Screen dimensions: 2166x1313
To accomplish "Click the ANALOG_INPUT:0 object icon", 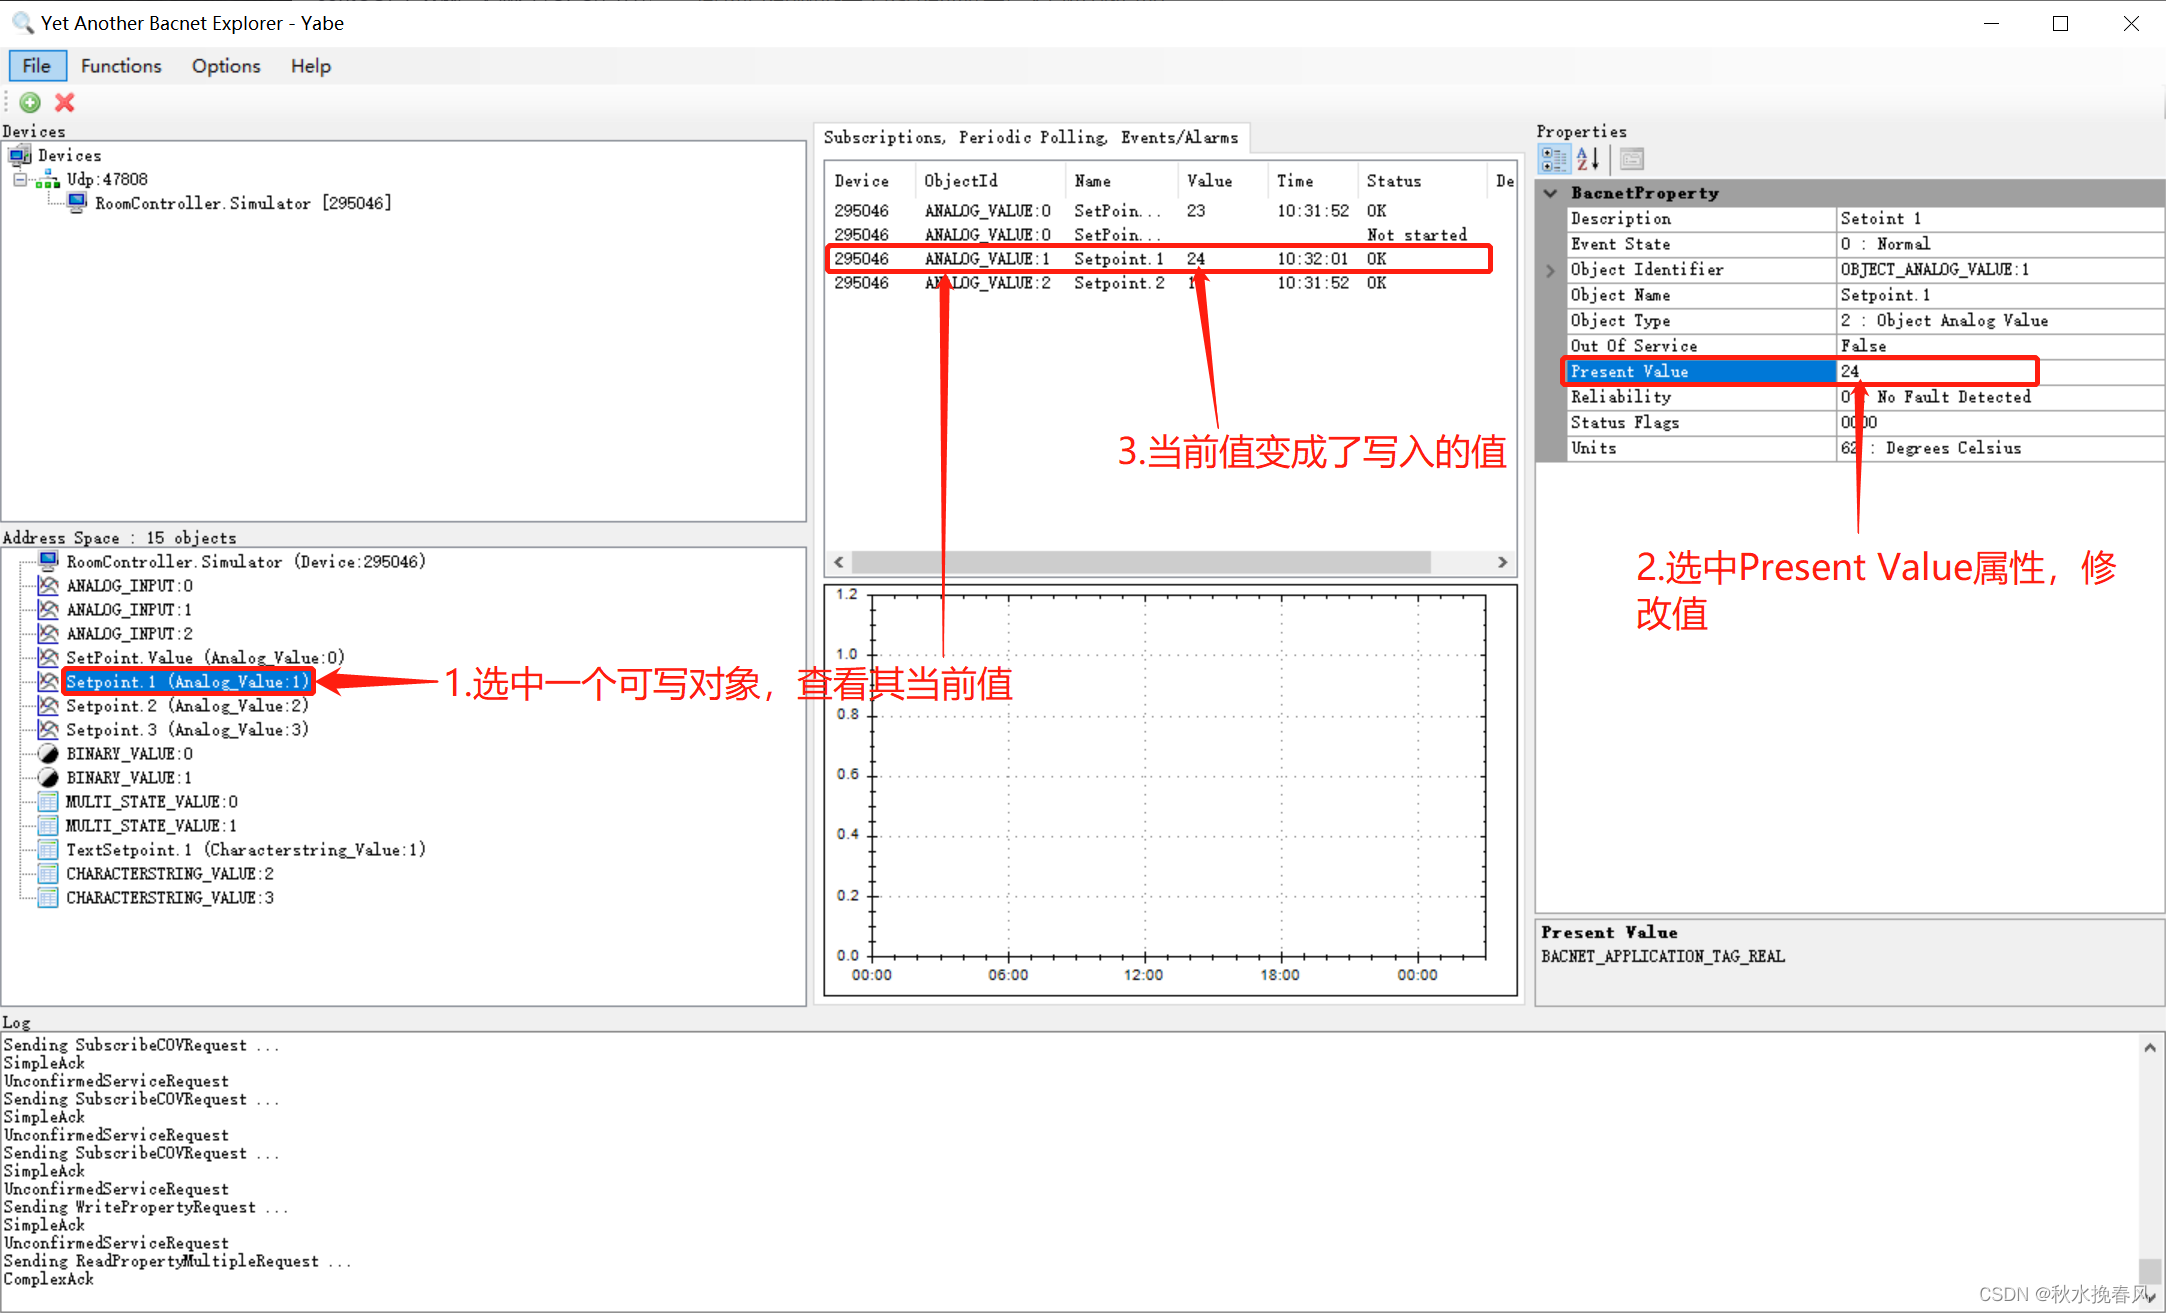I will (47, 585).
